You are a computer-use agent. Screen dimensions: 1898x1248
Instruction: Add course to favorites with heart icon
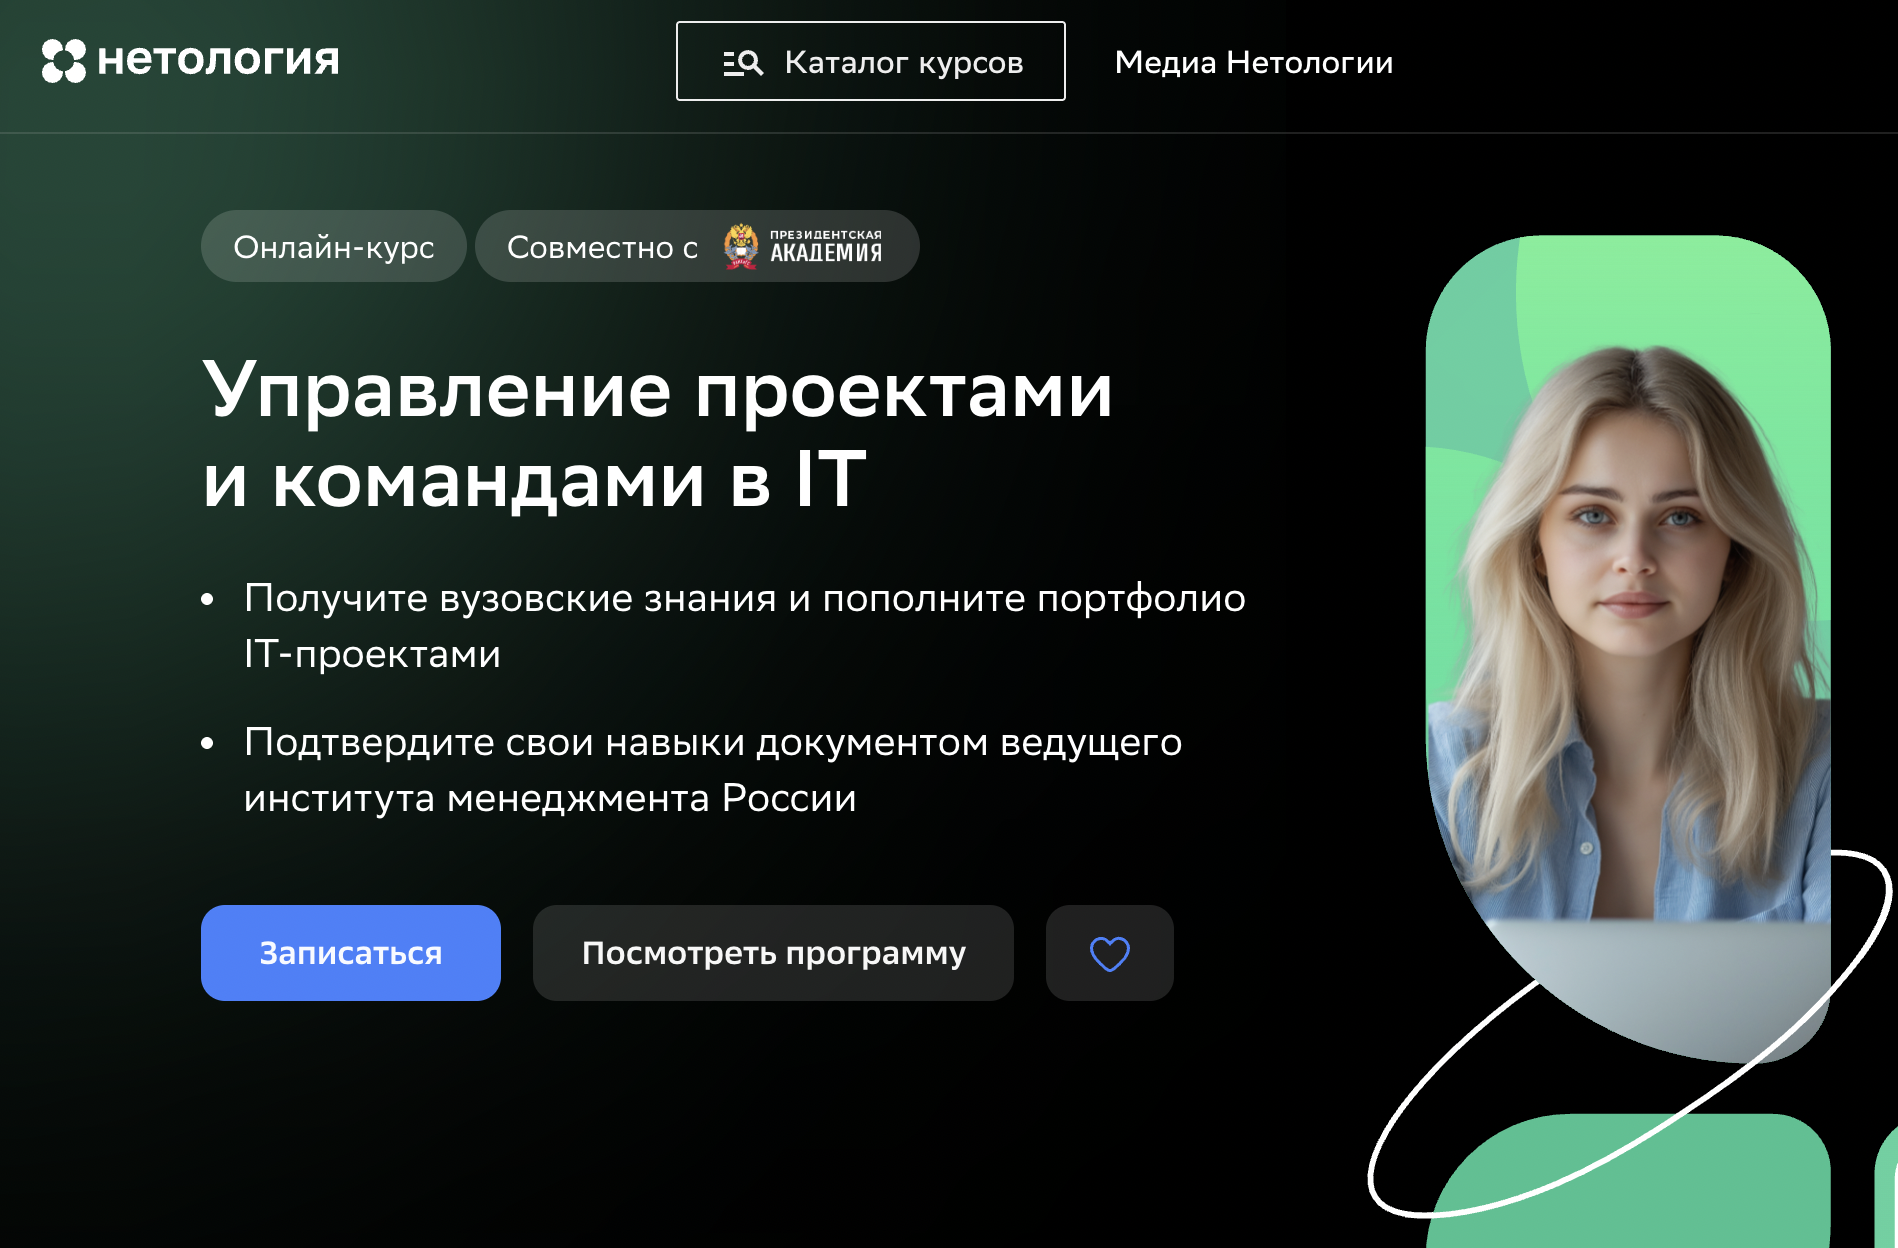click(x=1109, y=953)
